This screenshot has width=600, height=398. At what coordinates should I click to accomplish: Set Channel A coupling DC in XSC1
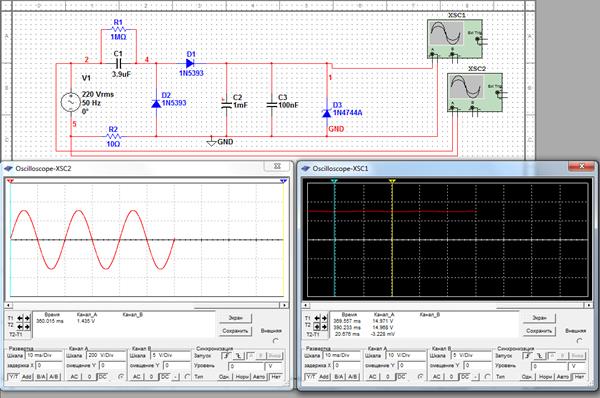click(400, 377)
